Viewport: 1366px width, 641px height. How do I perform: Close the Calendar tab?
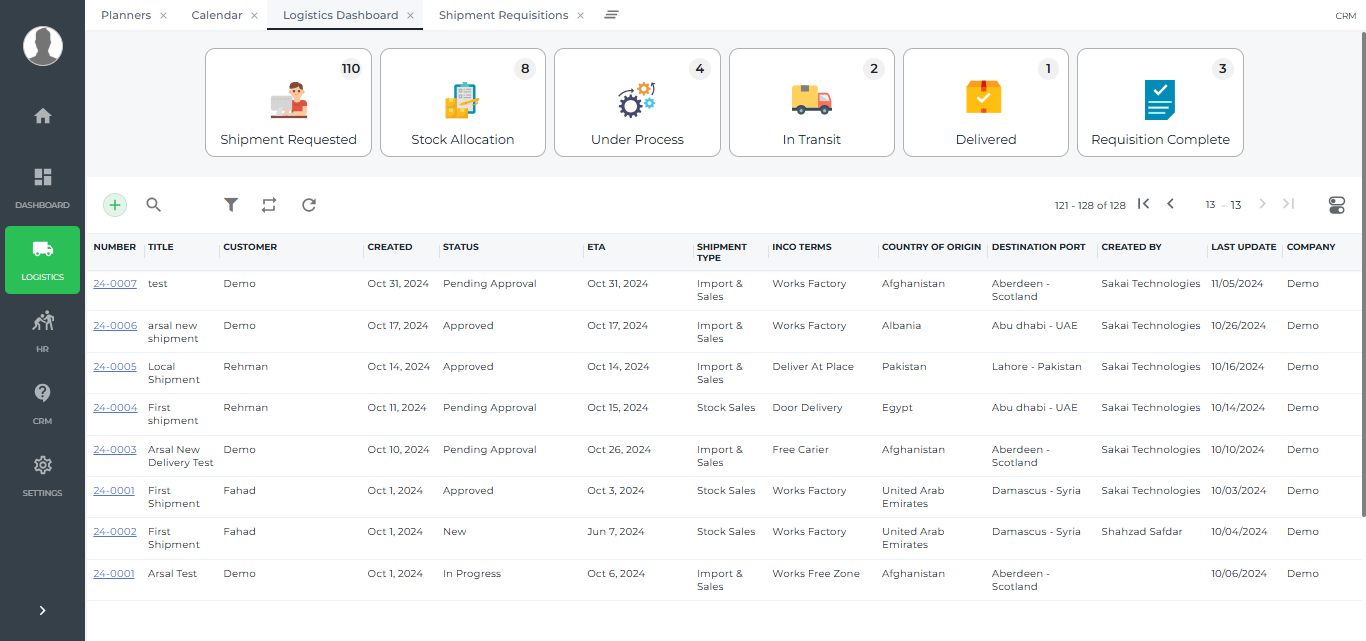pos(254,16)
